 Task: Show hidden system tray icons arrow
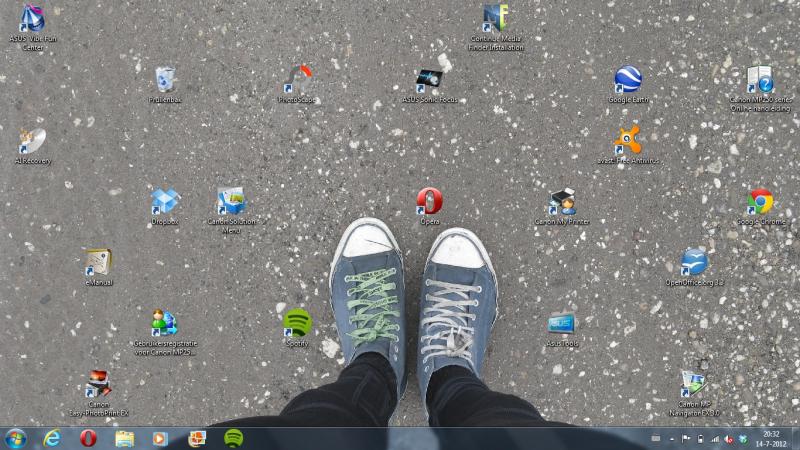[672, 439]
